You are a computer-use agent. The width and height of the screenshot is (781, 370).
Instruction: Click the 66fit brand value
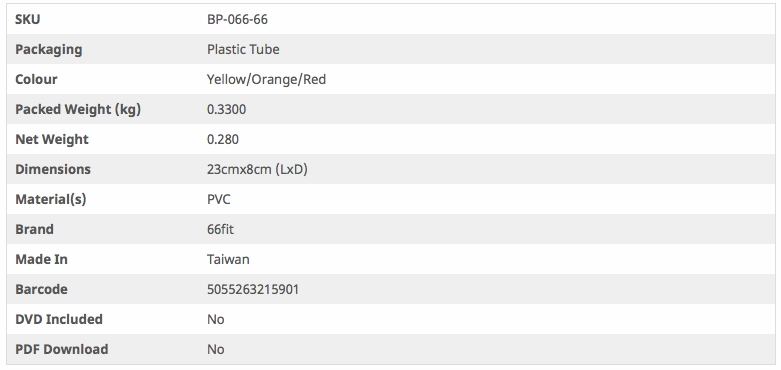click(220, 229)
